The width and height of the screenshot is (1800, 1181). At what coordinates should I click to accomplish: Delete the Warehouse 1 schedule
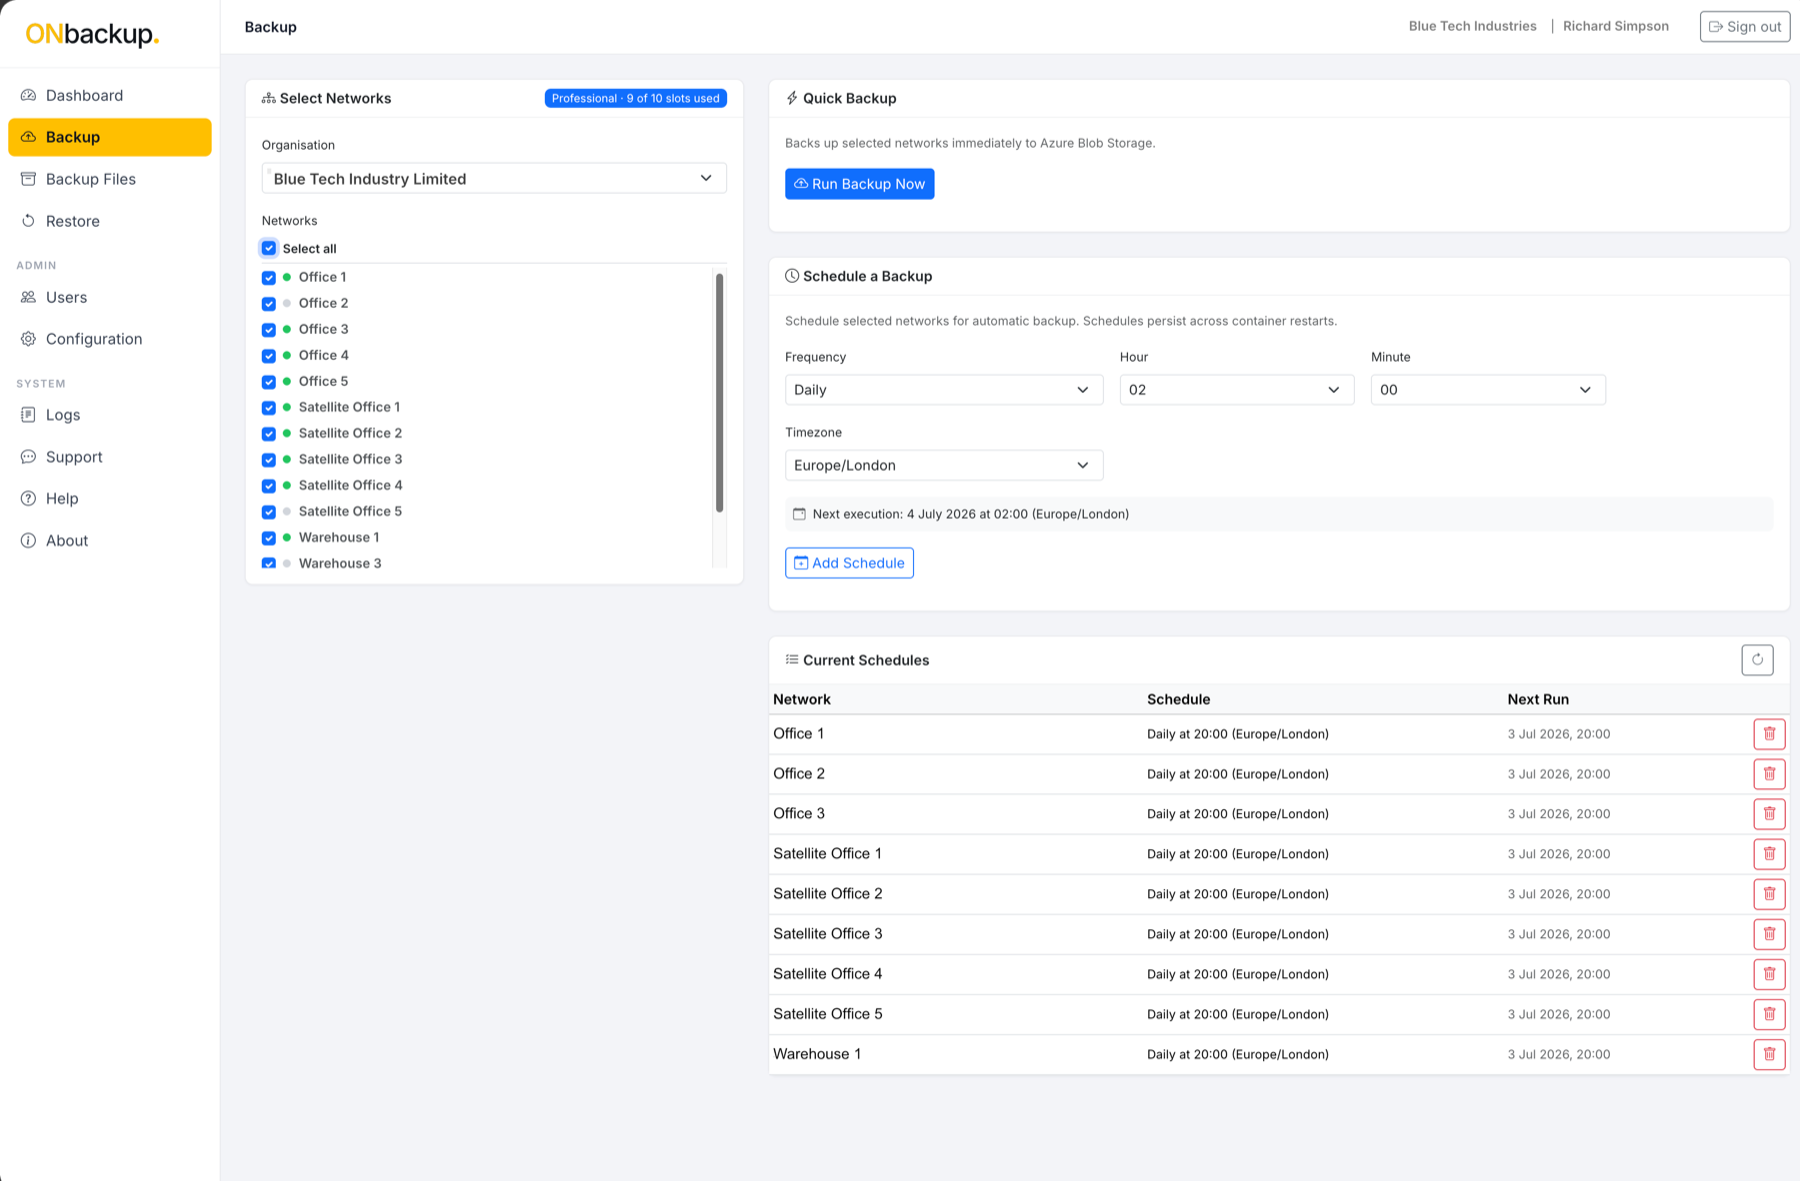tap(1769, 1054)
